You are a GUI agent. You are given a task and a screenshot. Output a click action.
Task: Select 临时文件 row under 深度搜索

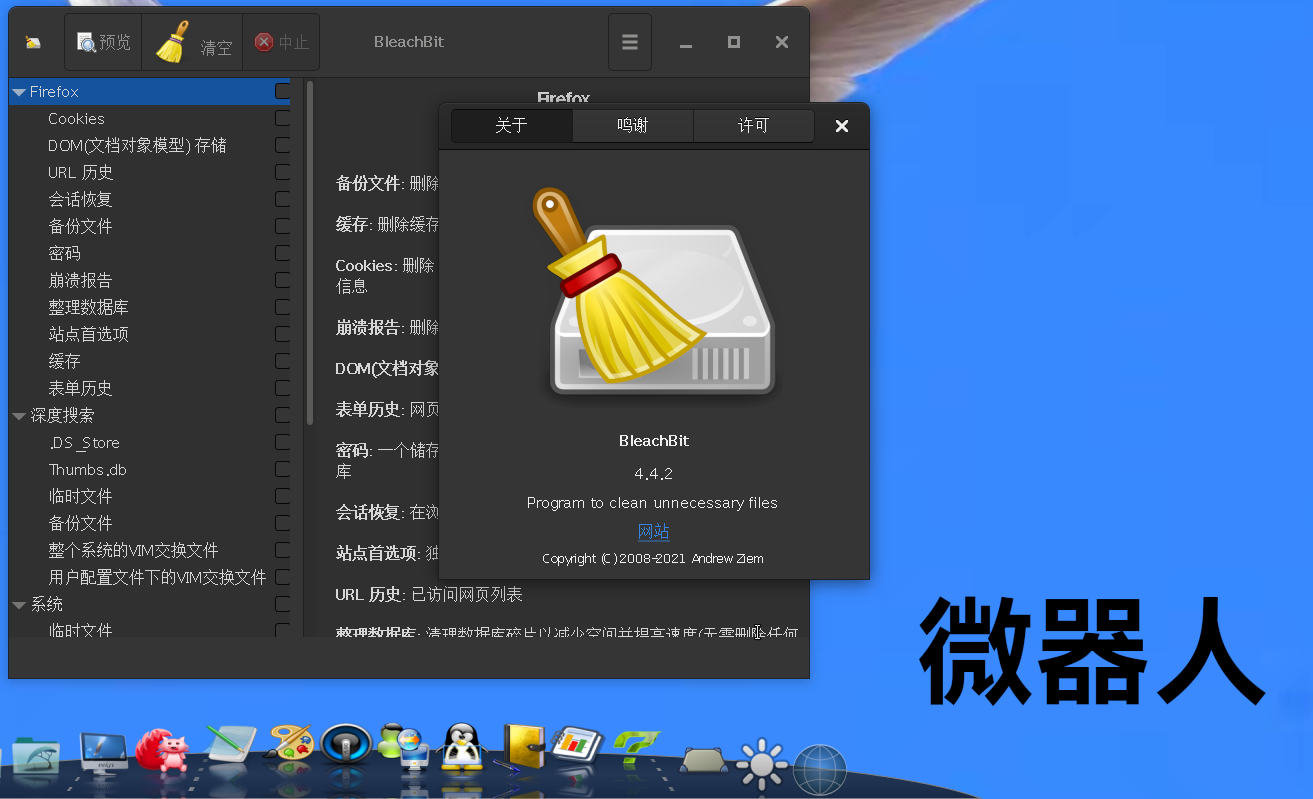149,496
